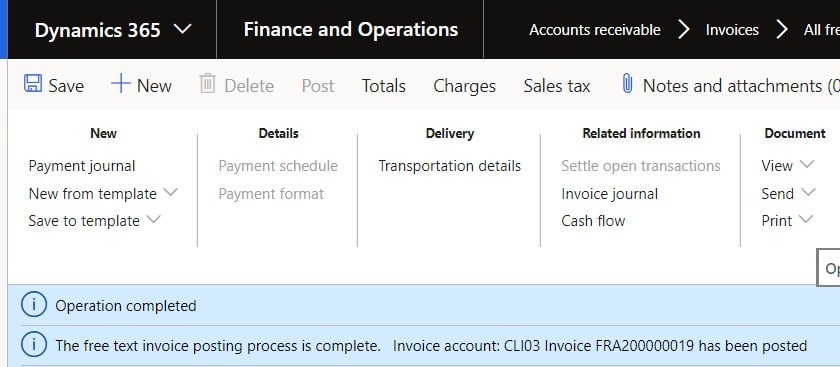Open the Totals menu item
Viewport: 840px width, 367px height.
[x=384, y=86]
